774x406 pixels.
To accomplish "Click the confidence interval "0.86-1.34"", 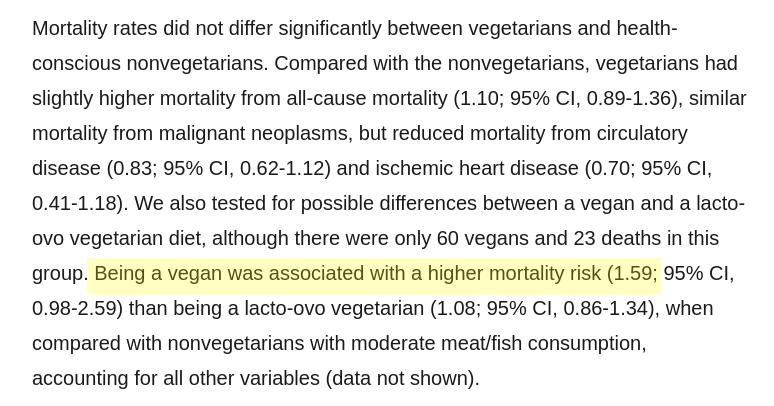I will 608,309.
